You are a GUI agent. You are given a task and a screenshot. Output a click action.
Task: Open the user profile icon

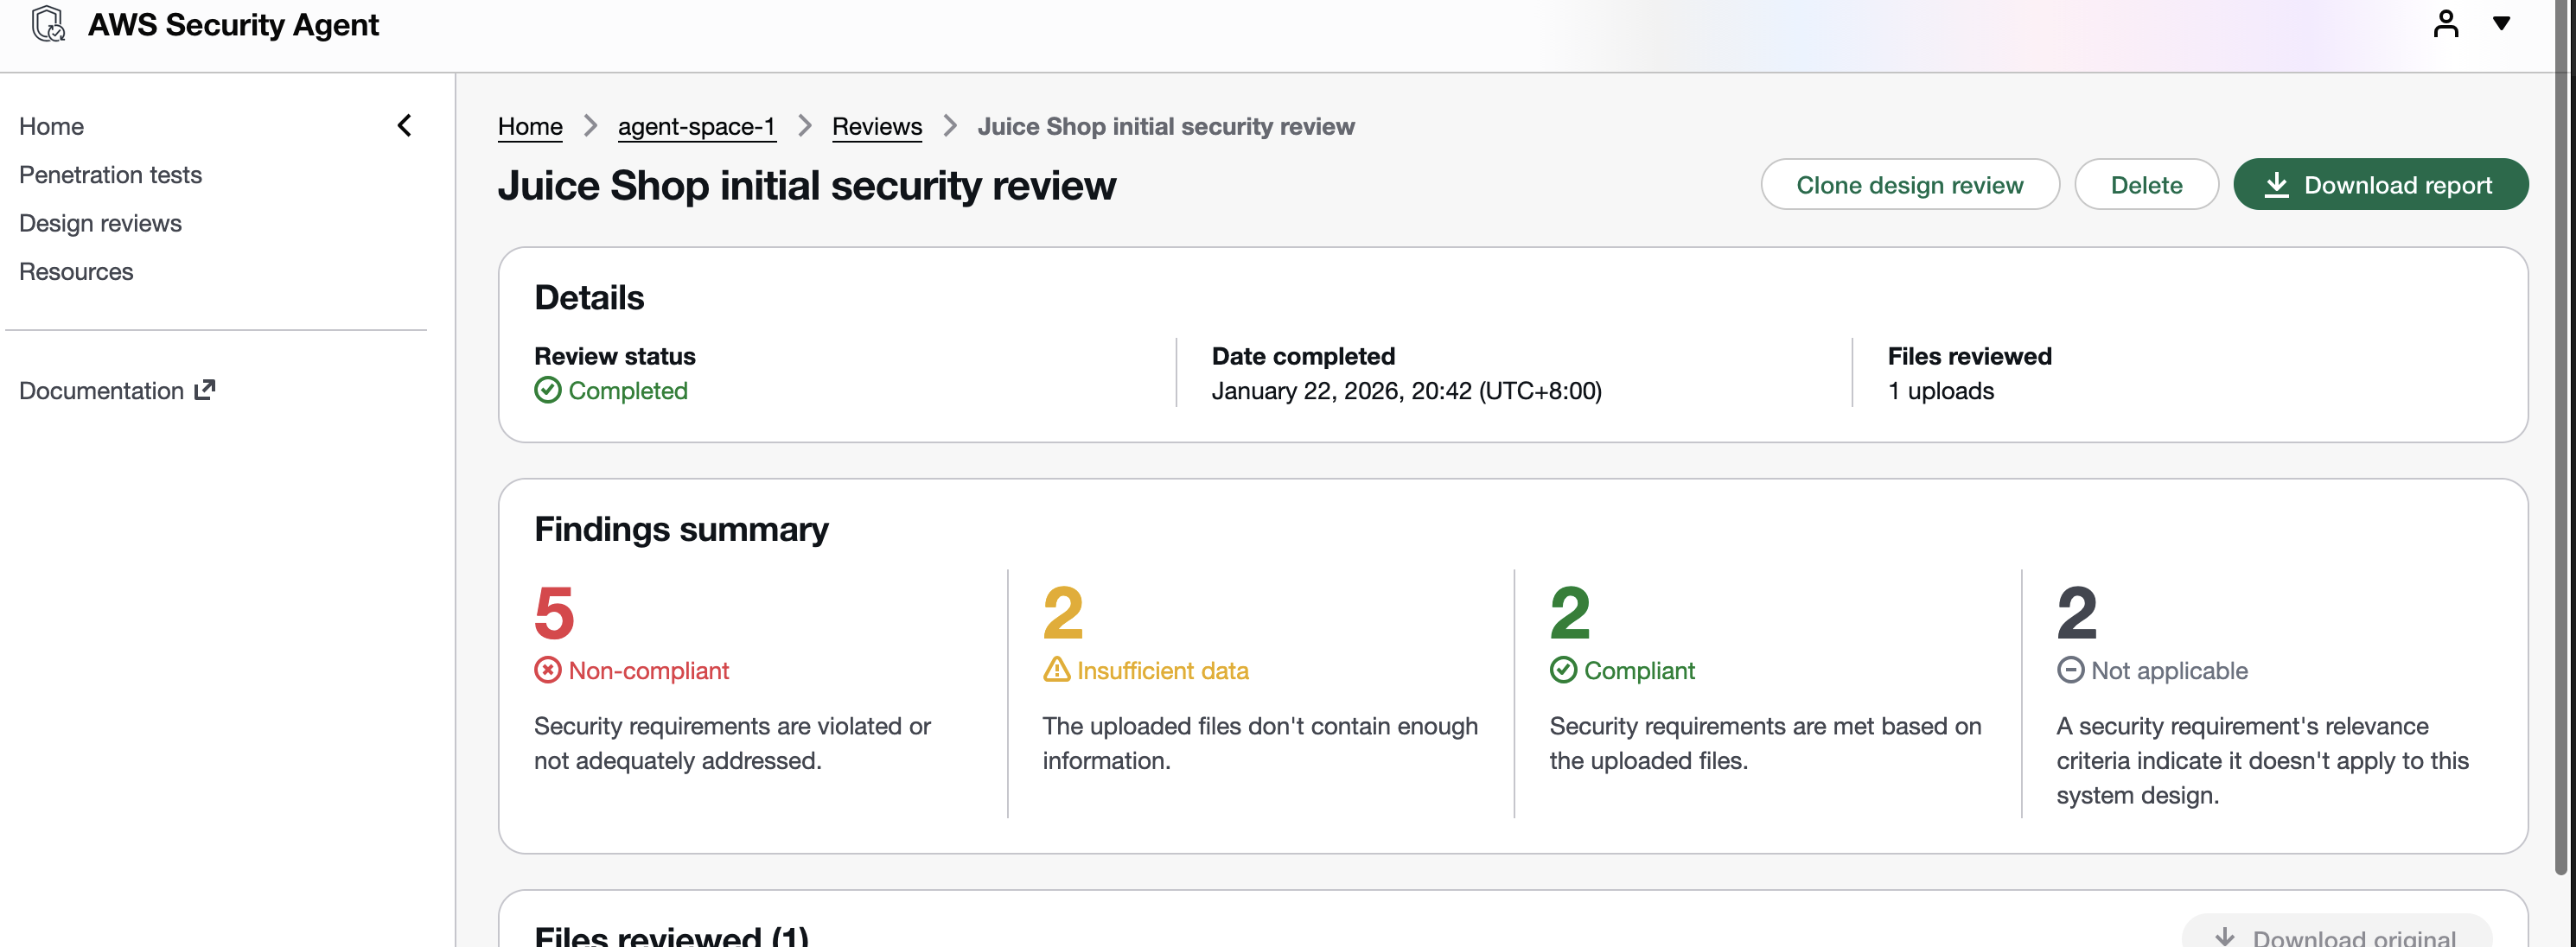point(2445,24)
